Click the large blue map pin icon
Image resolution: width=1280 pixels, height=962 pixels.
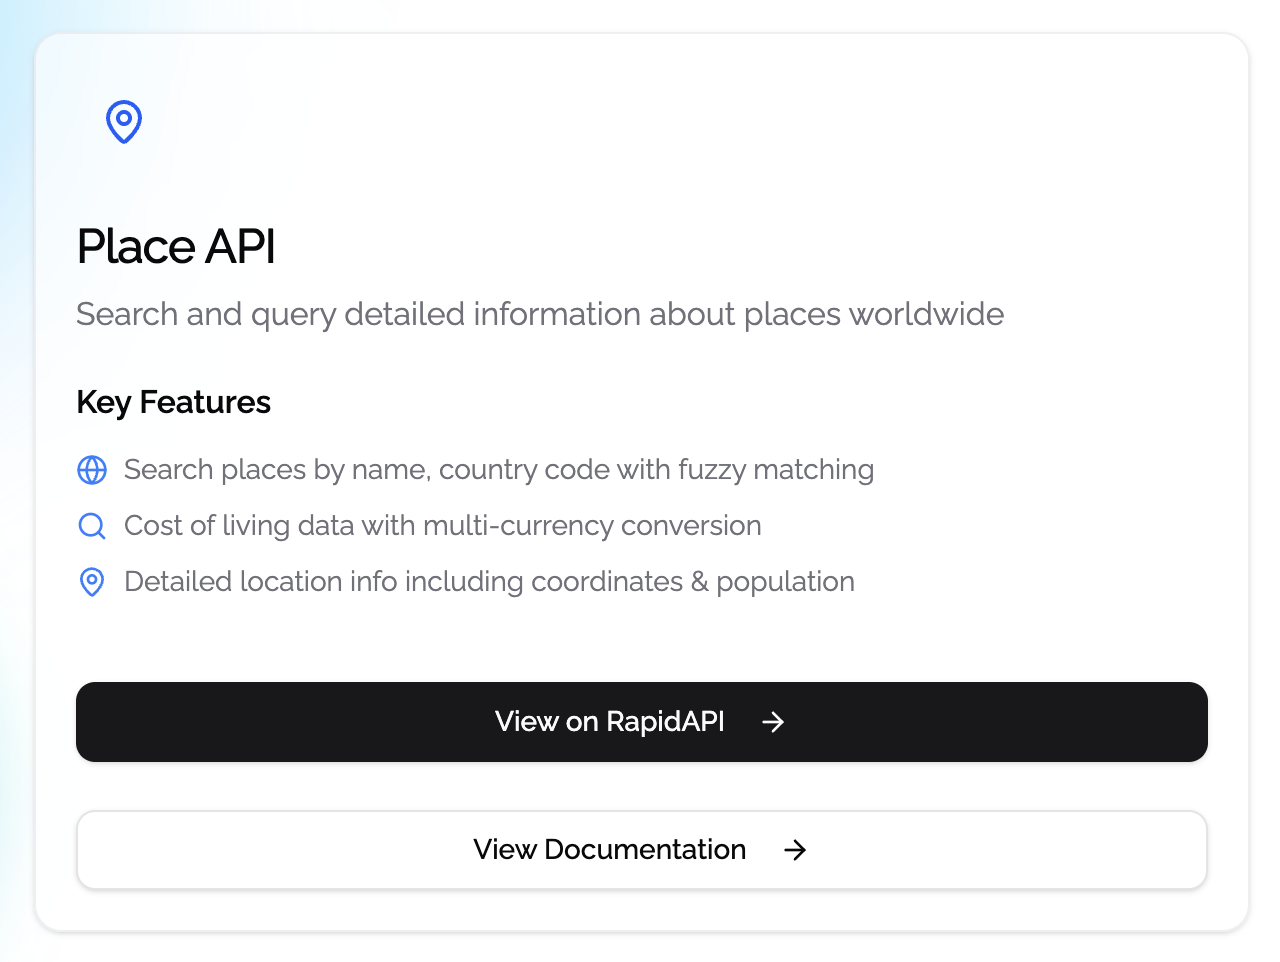[124, 122]
